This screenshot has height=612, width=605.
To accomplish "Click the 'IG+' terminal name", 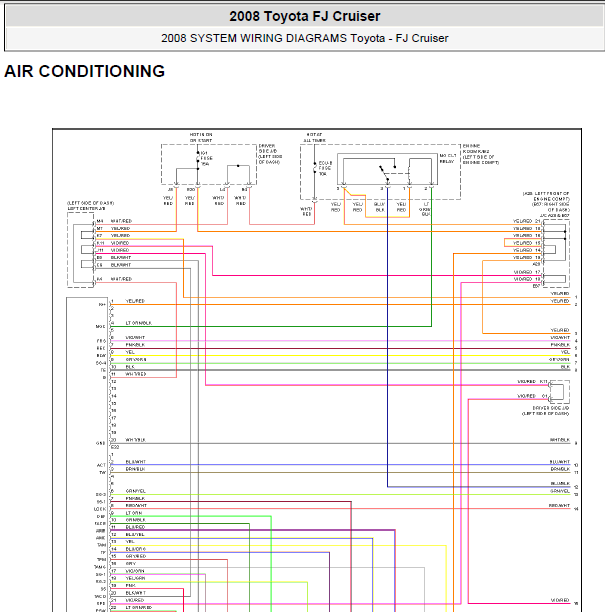I will [102, 304].
